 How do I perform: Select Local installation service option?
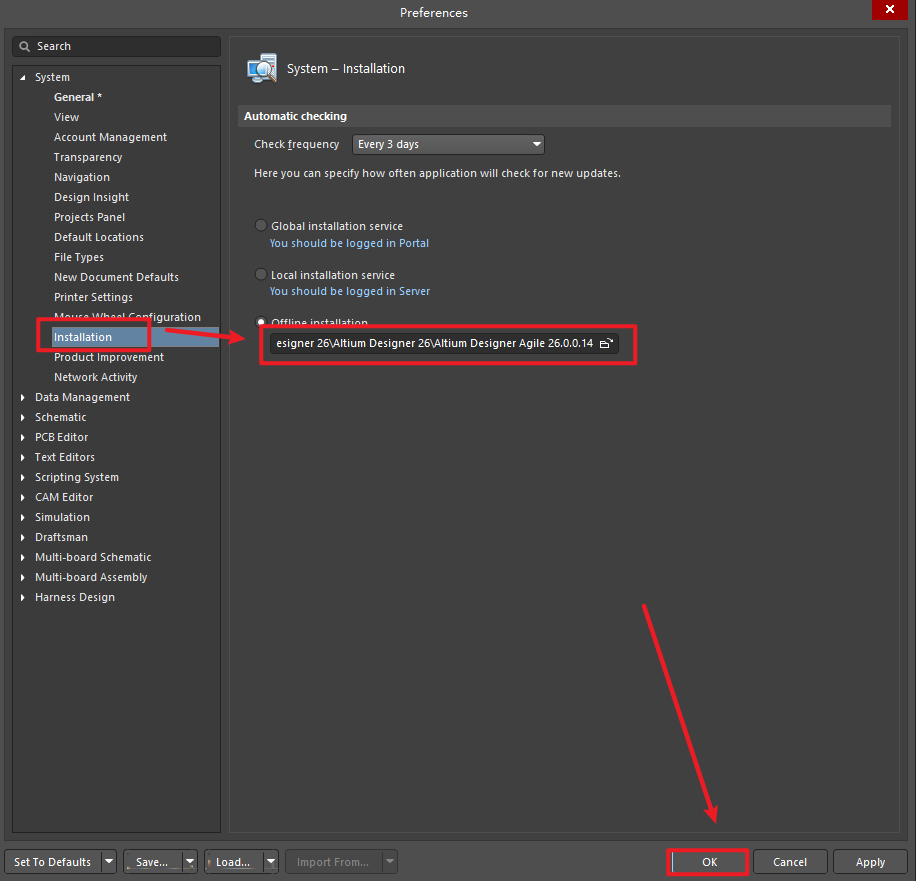[x=262, y=275]
